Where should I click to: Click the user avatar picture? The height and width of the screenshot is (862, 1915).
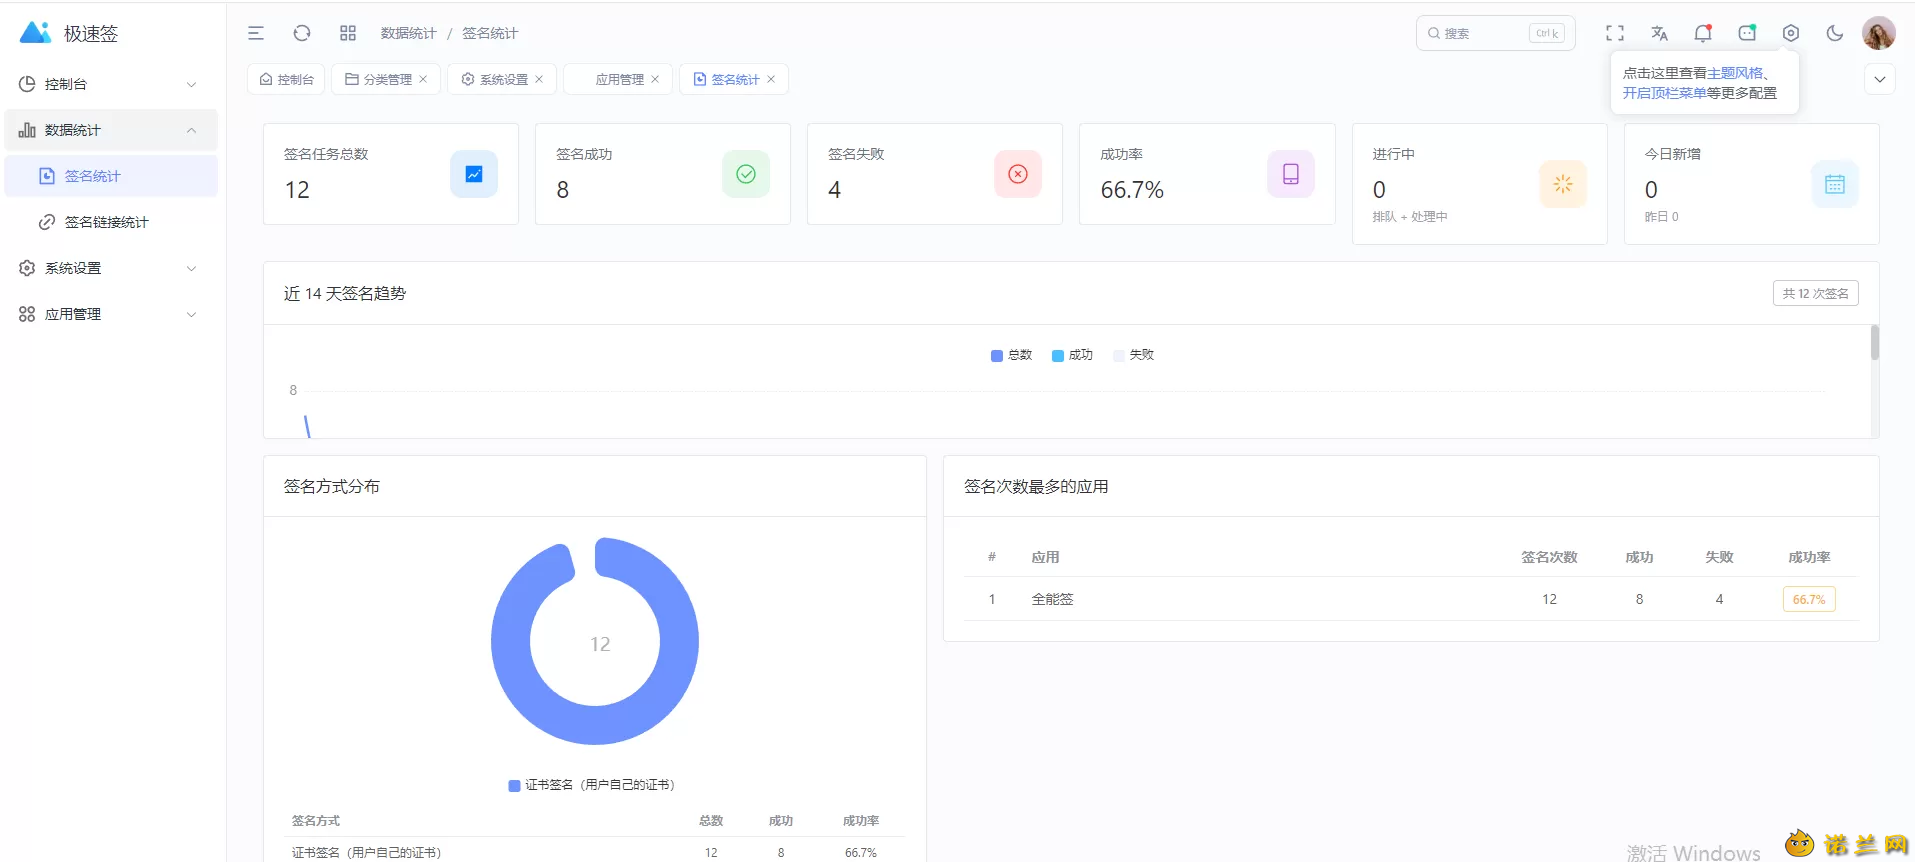tap(1878, 33)
